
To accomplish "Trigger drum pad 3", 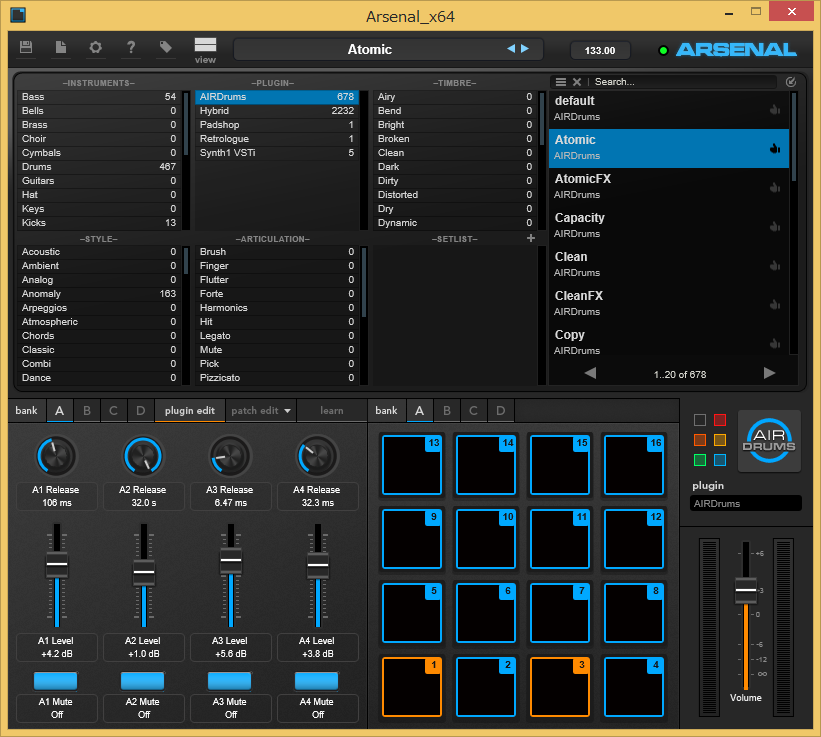I will 560,687.
